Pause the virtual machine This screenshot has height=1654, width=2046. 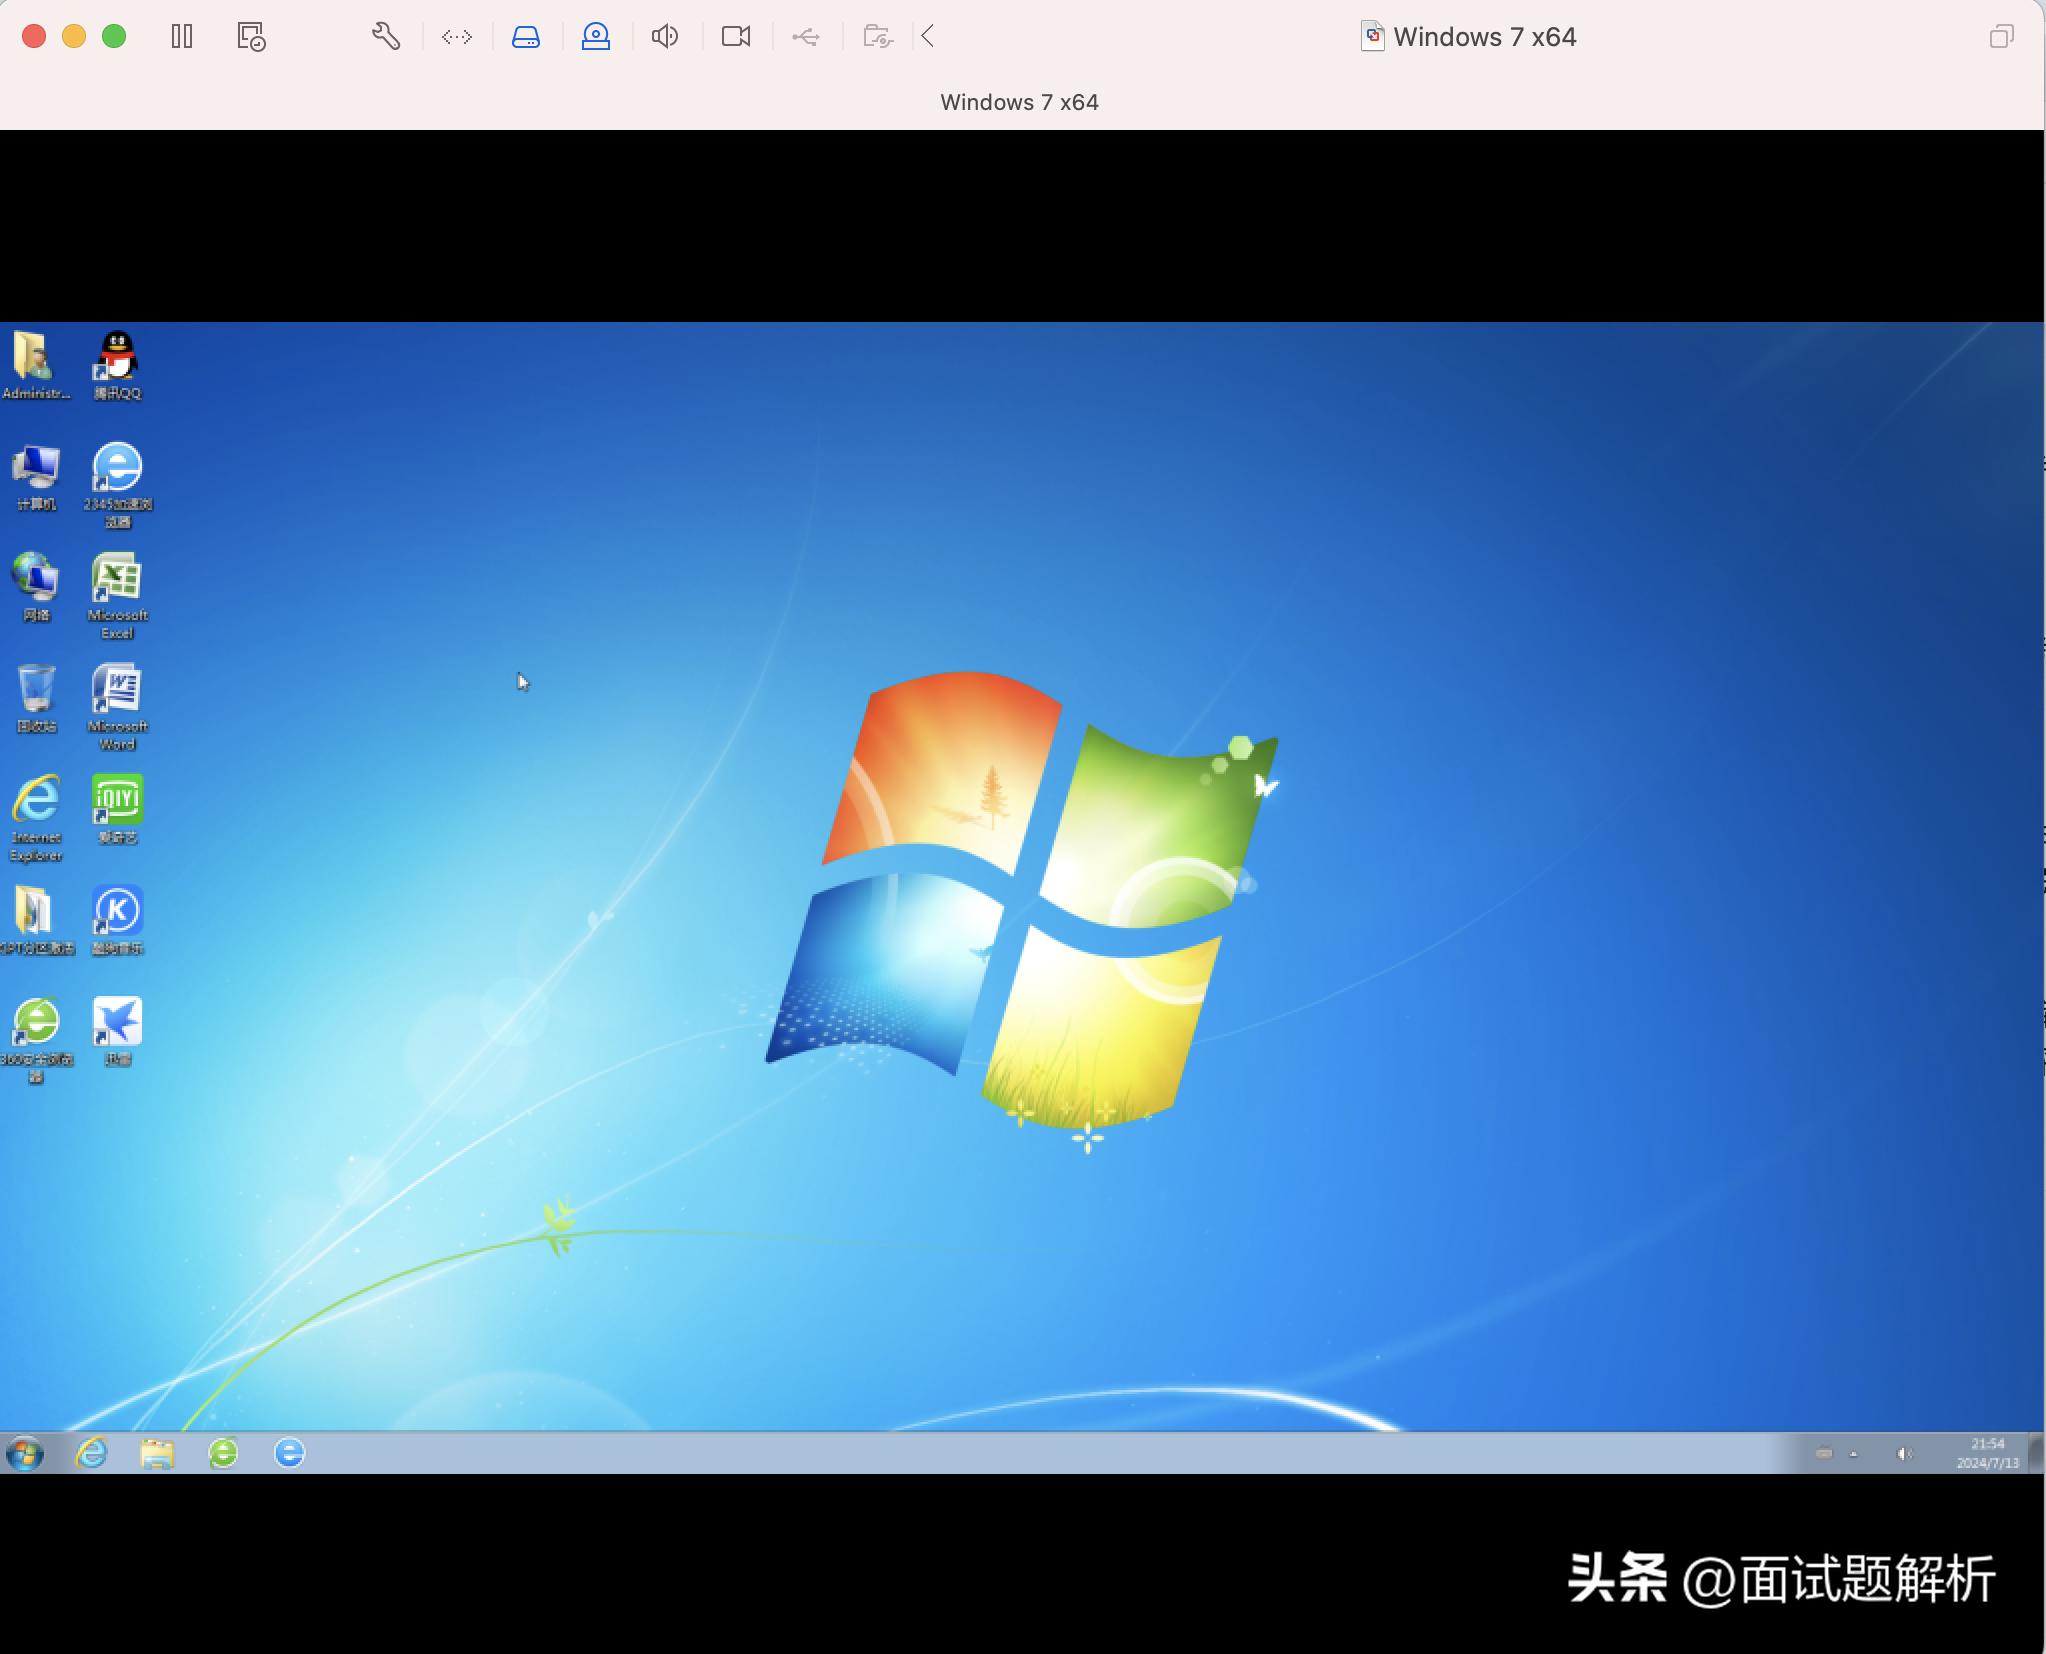181,37
